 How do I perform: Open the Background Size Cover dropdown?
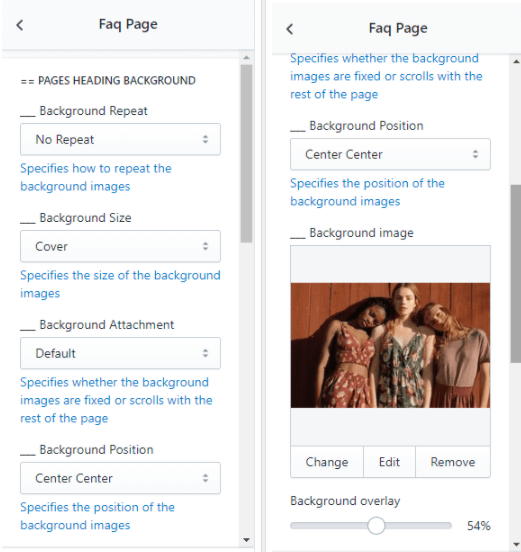[120, 246]
